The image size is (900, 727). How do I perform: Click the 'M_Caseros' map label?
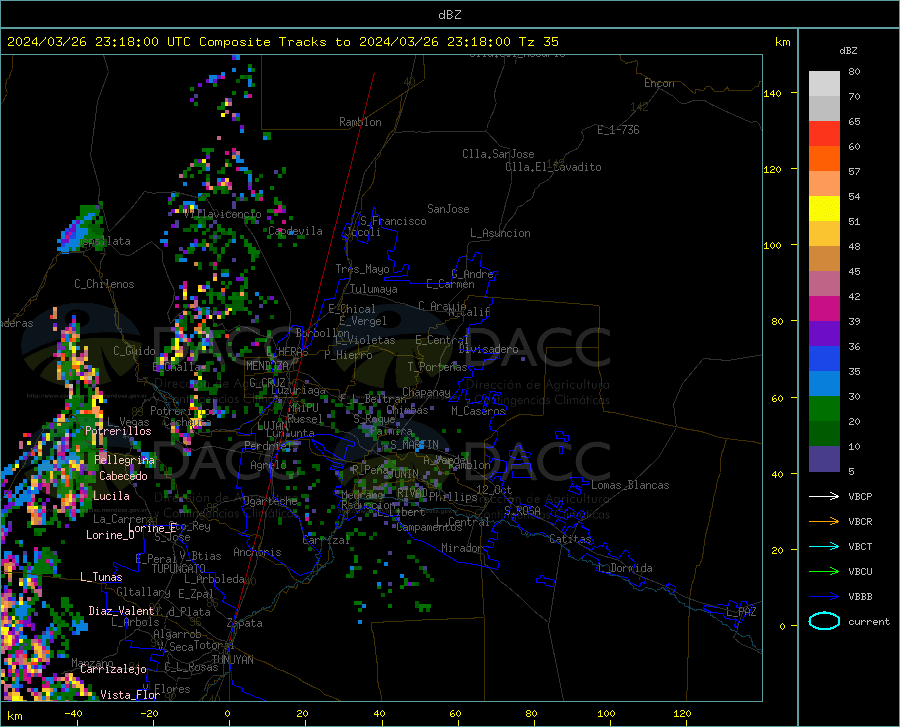478,411
